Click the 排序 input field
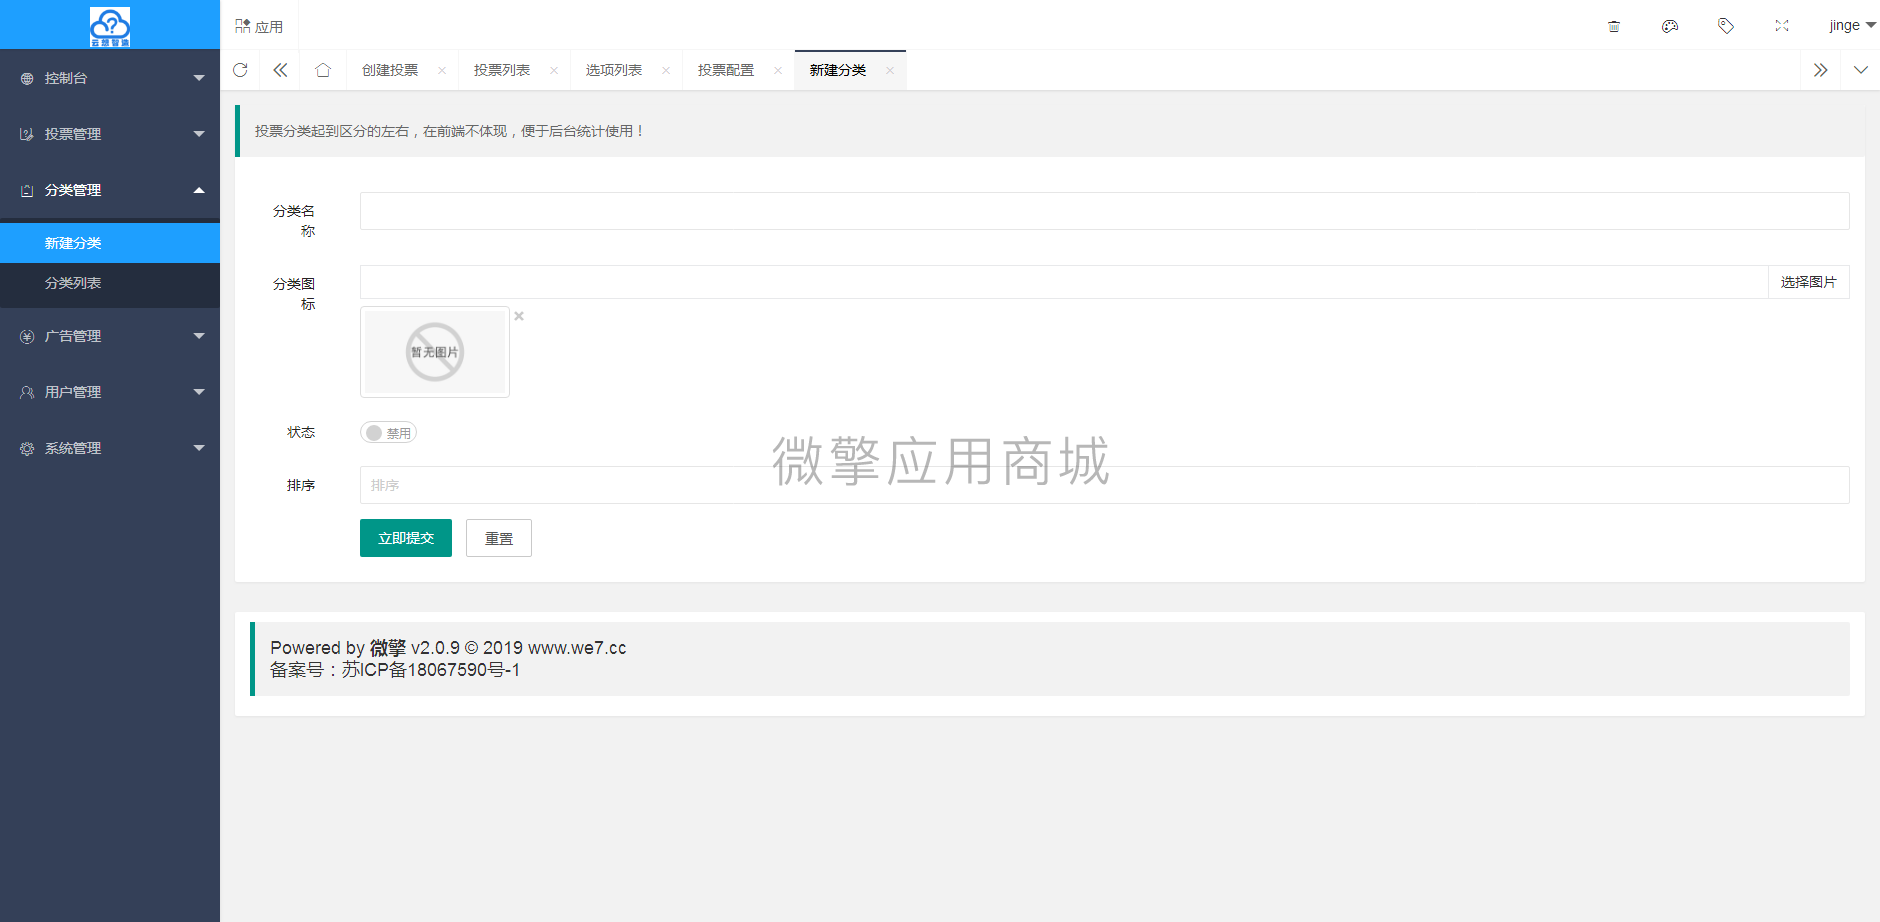The image size is (1880, 922). tap(1104, 485)
